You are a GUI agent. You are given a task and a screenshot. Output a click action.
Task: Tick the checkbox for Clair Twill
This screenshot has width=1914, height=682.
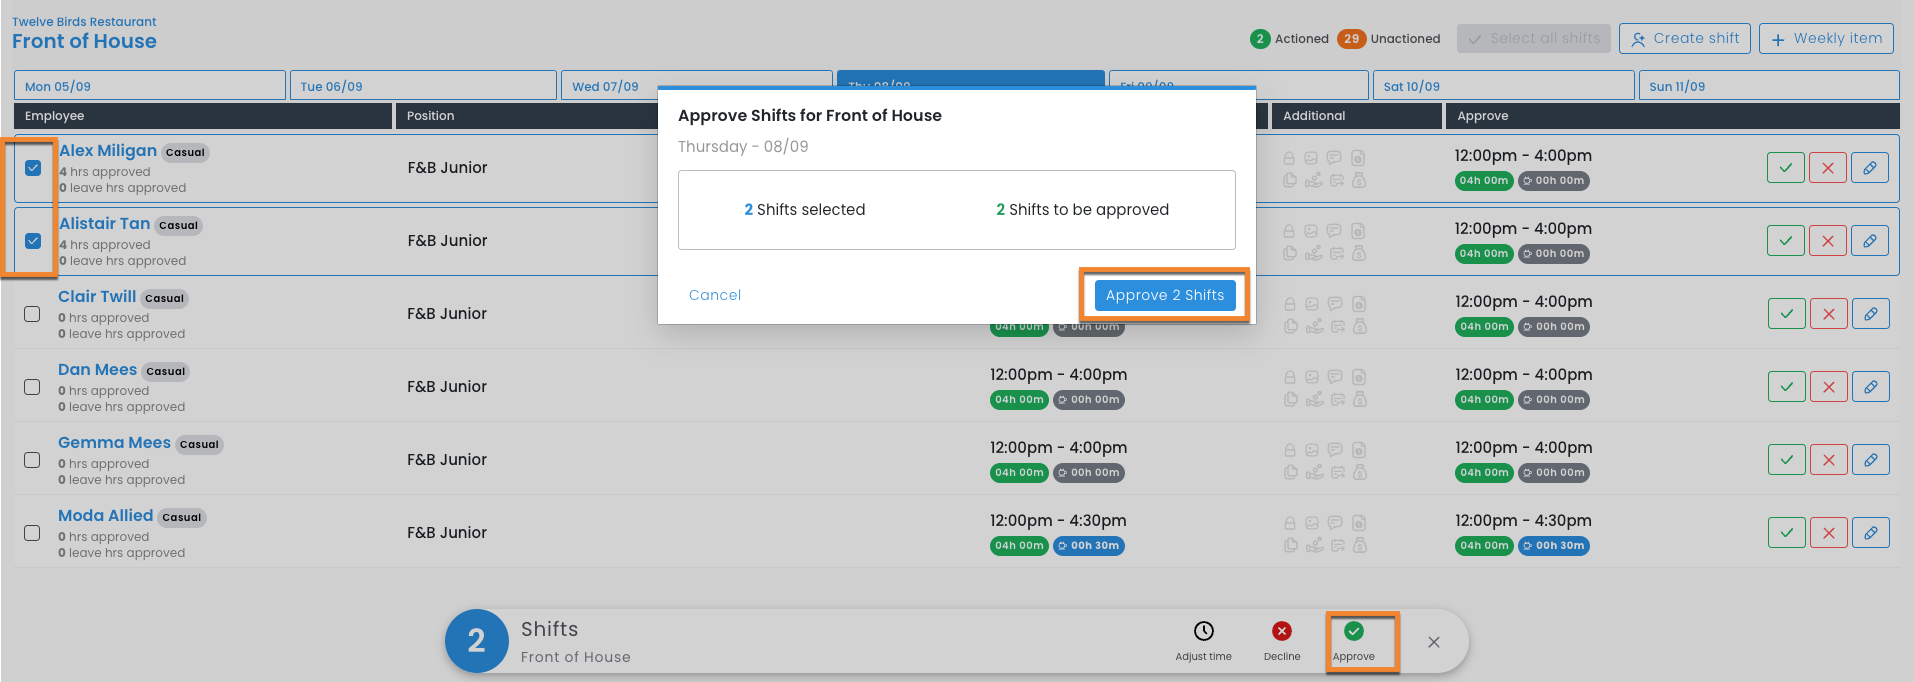coord(32,314)
